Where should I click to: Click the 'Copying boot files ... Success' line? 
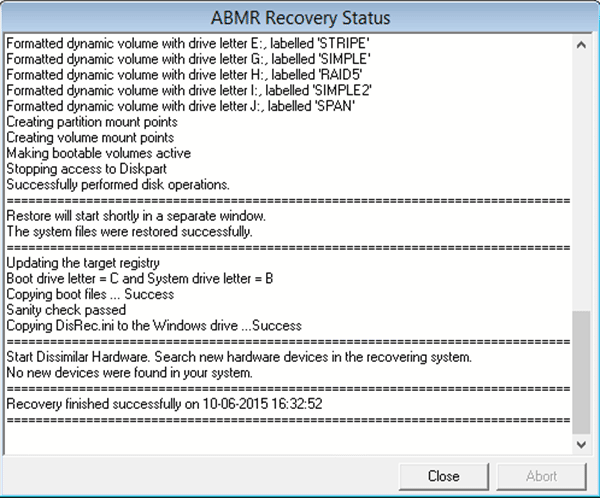tap(90, 294)
